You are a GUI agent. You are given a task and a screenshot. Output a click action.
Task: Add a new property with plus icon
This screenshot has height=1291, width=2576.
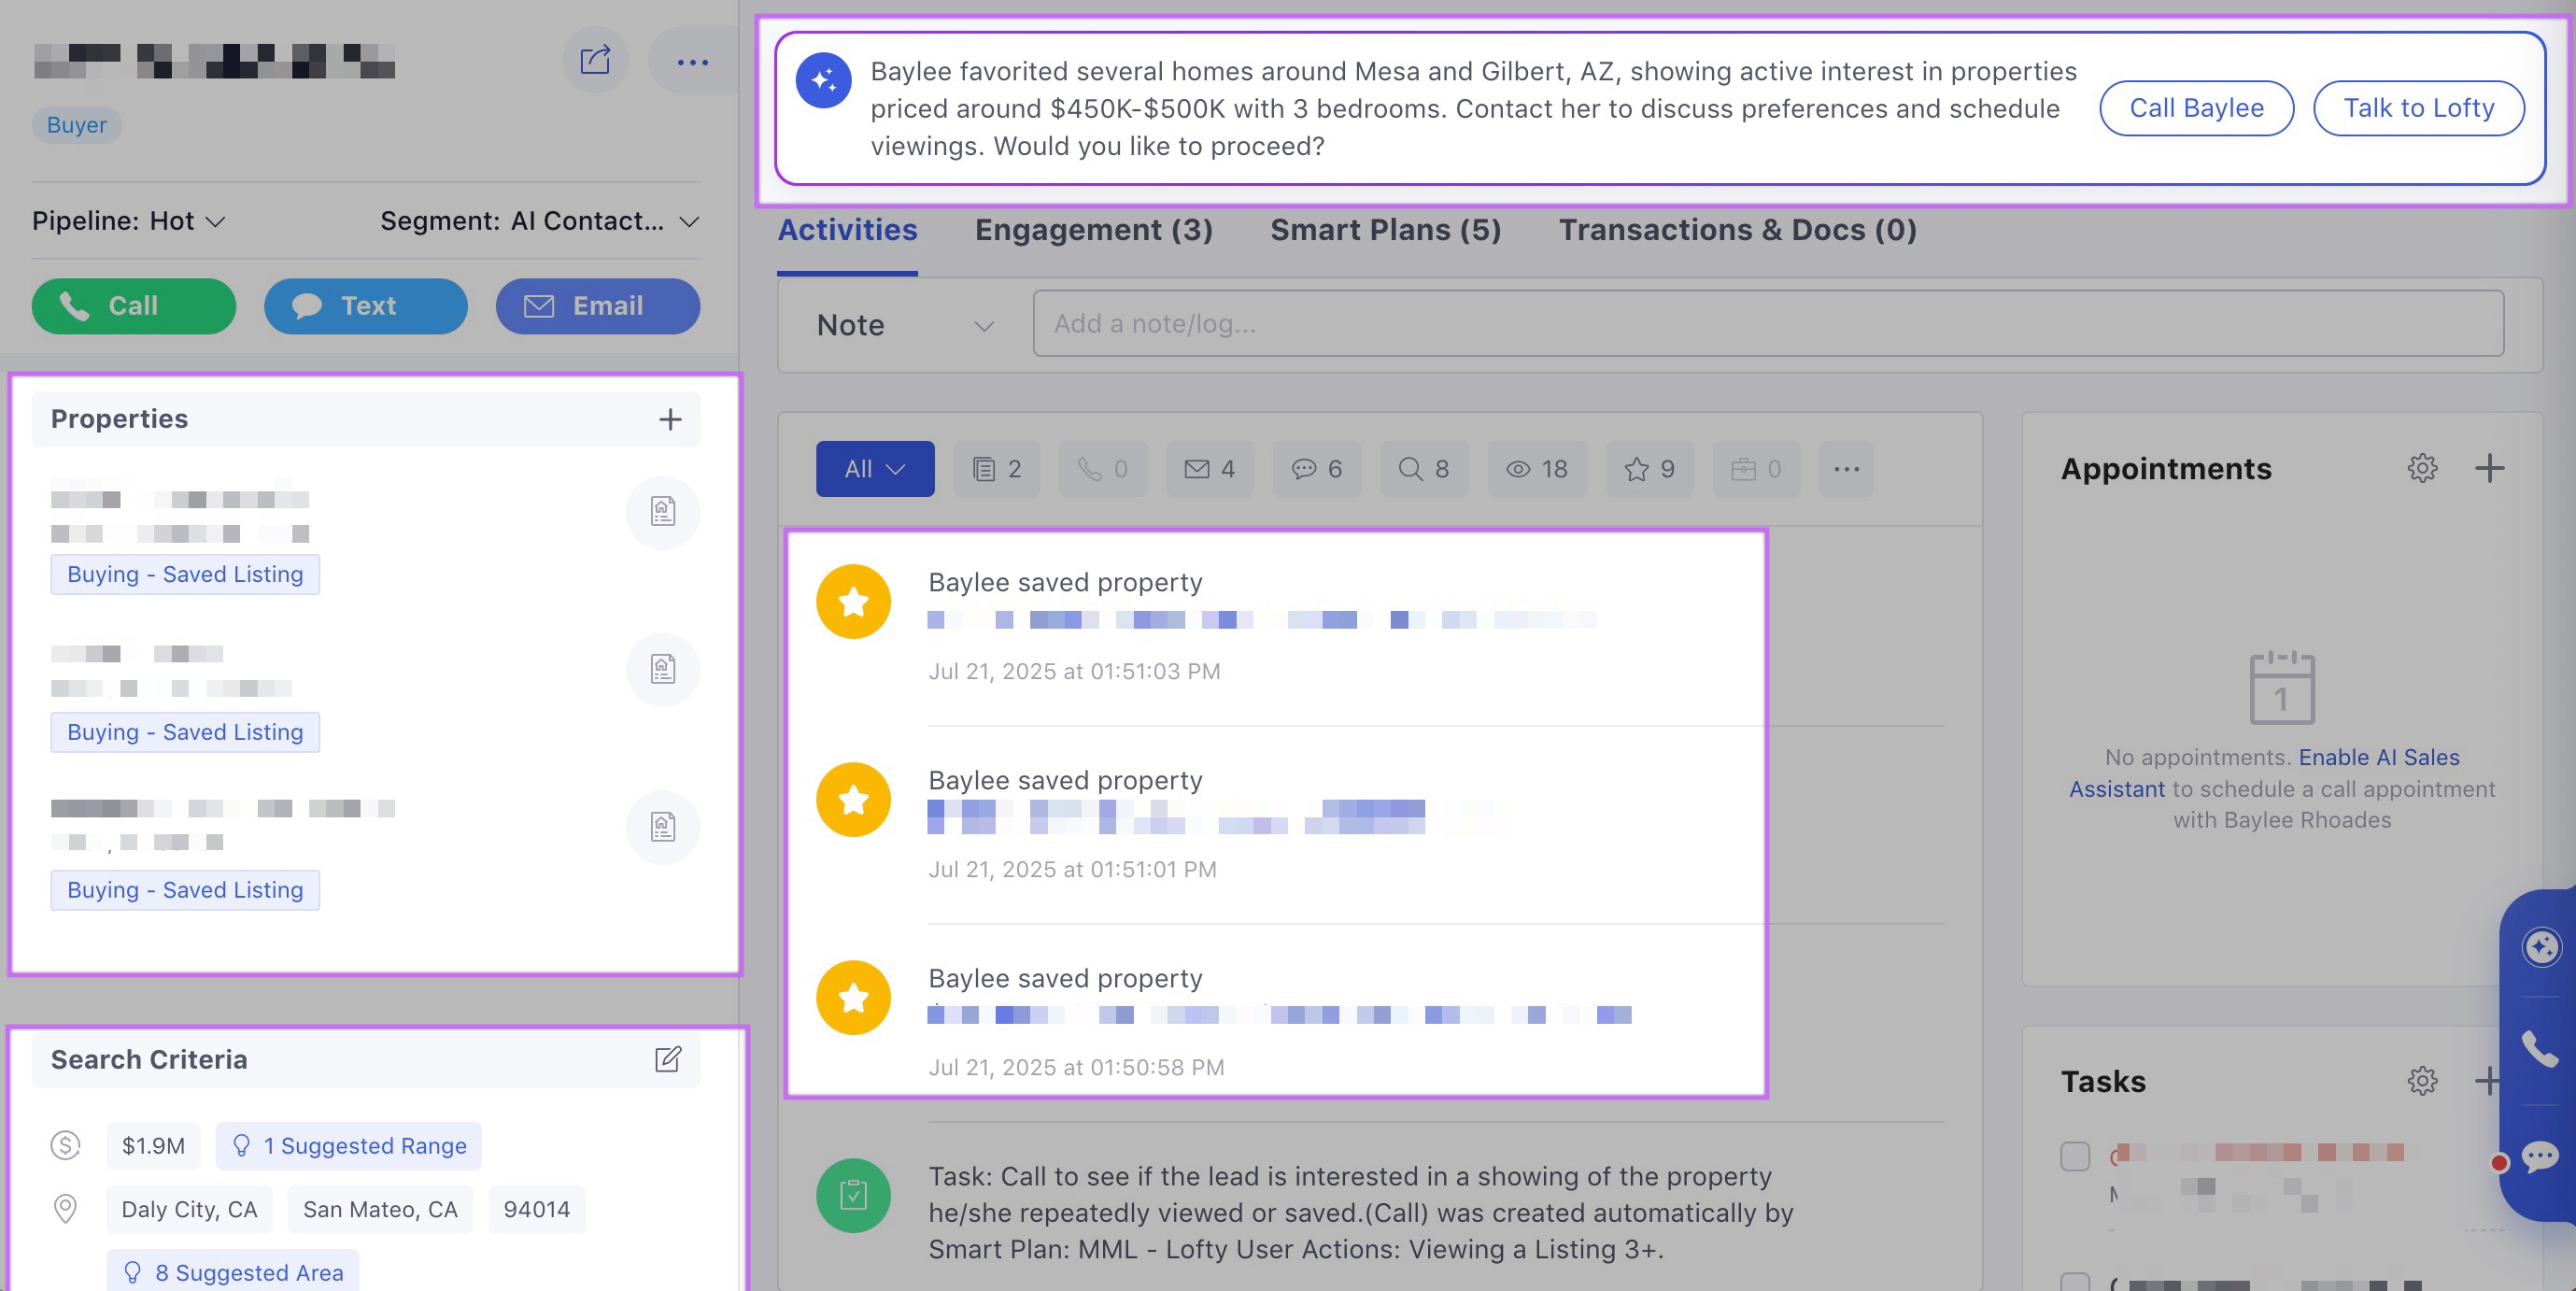click(x=670, y=419)
